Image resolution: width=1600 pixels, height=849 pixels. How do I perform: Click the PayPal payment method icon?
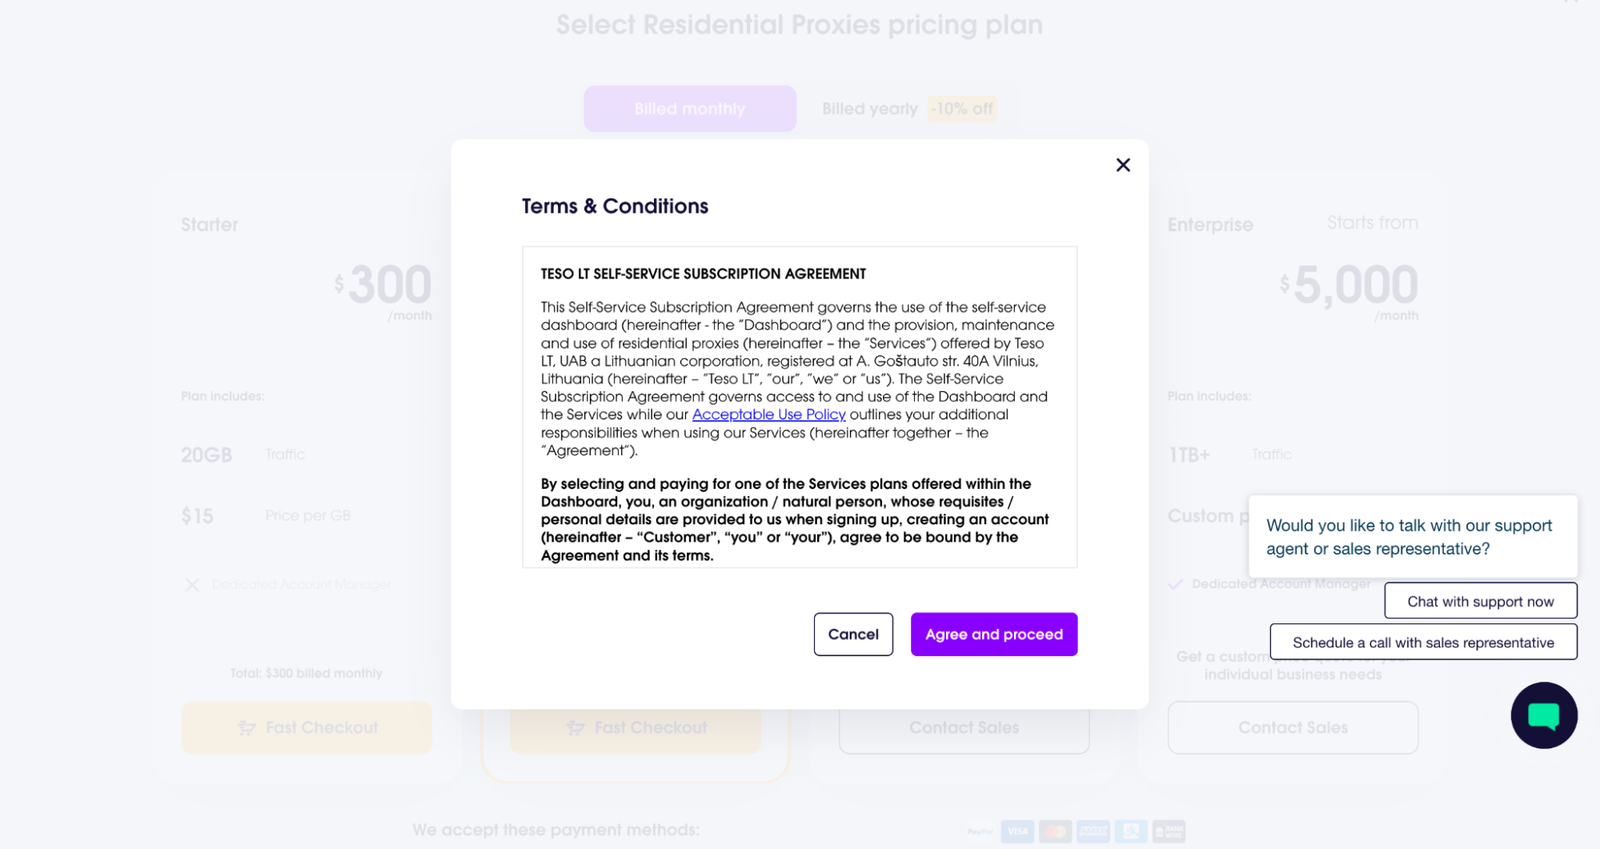980,831
